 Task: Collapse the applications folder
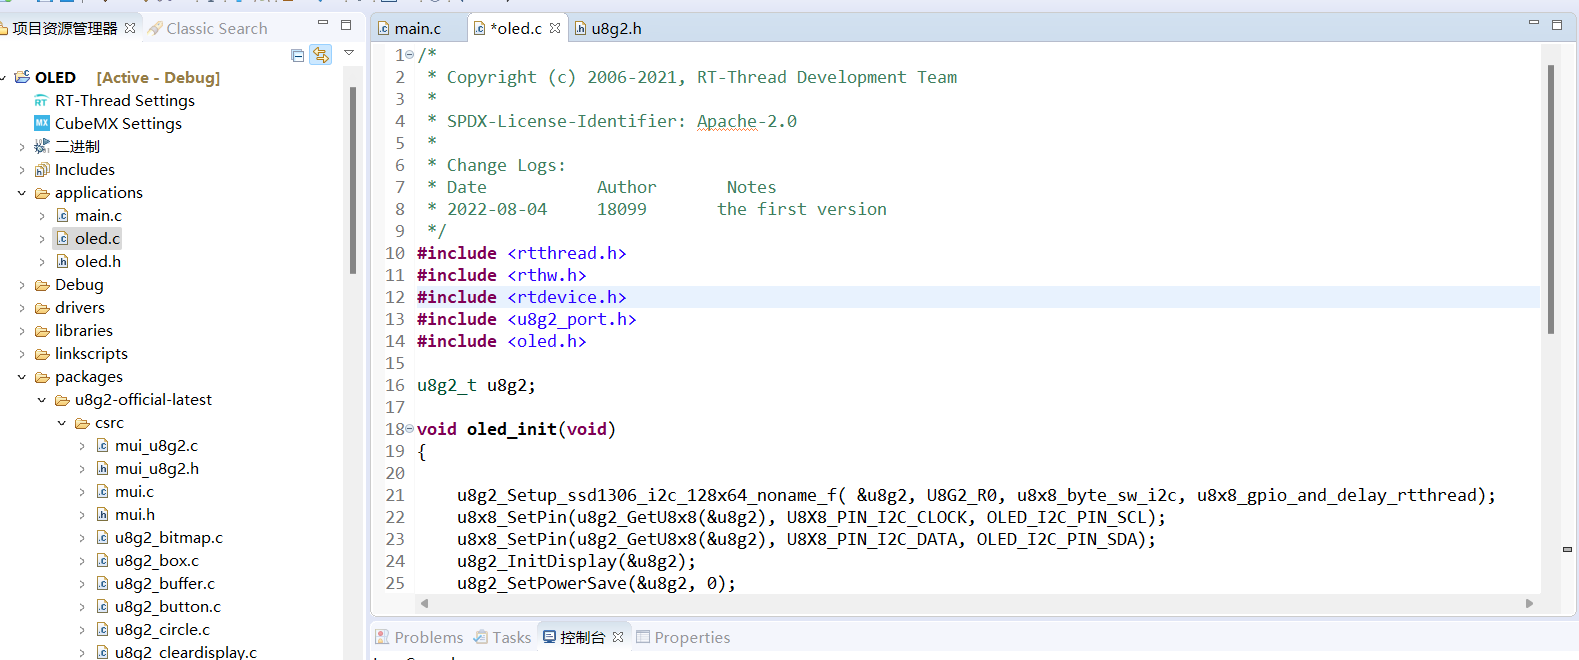click(22, 193)
